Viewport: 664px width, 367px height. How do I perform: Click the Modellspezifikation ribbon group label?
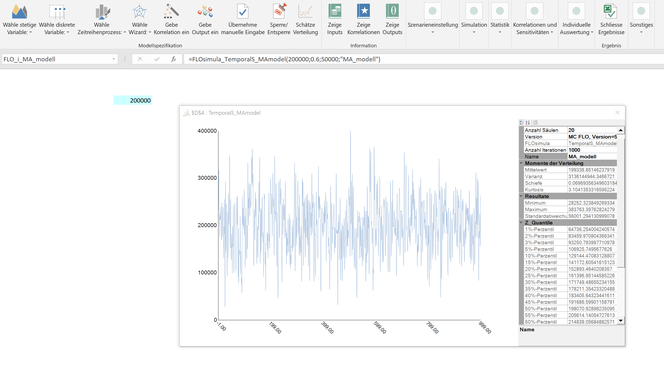click(x=160, y=45)
